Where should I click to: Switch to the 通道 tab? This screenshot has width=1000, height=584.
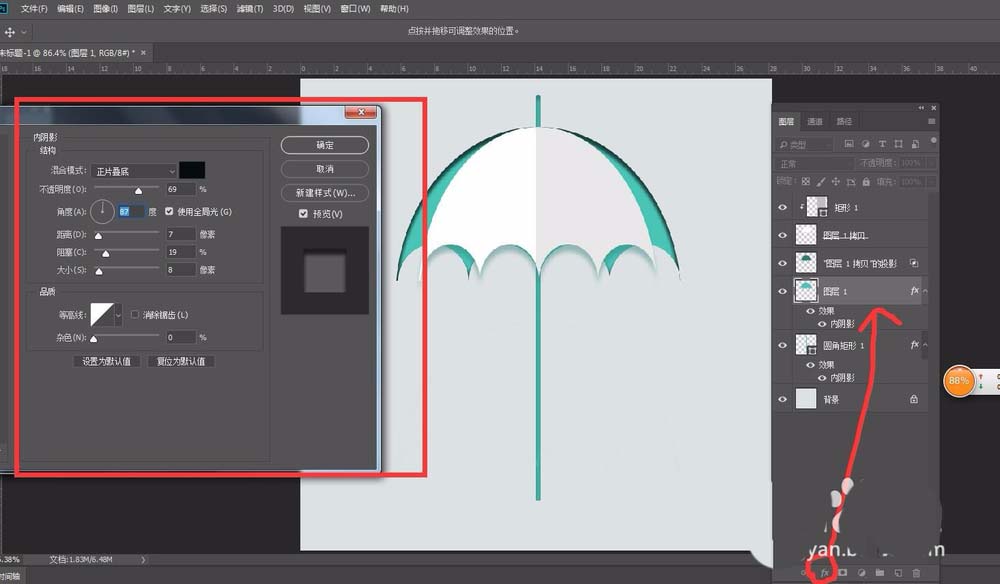click(x=815, y=121)
